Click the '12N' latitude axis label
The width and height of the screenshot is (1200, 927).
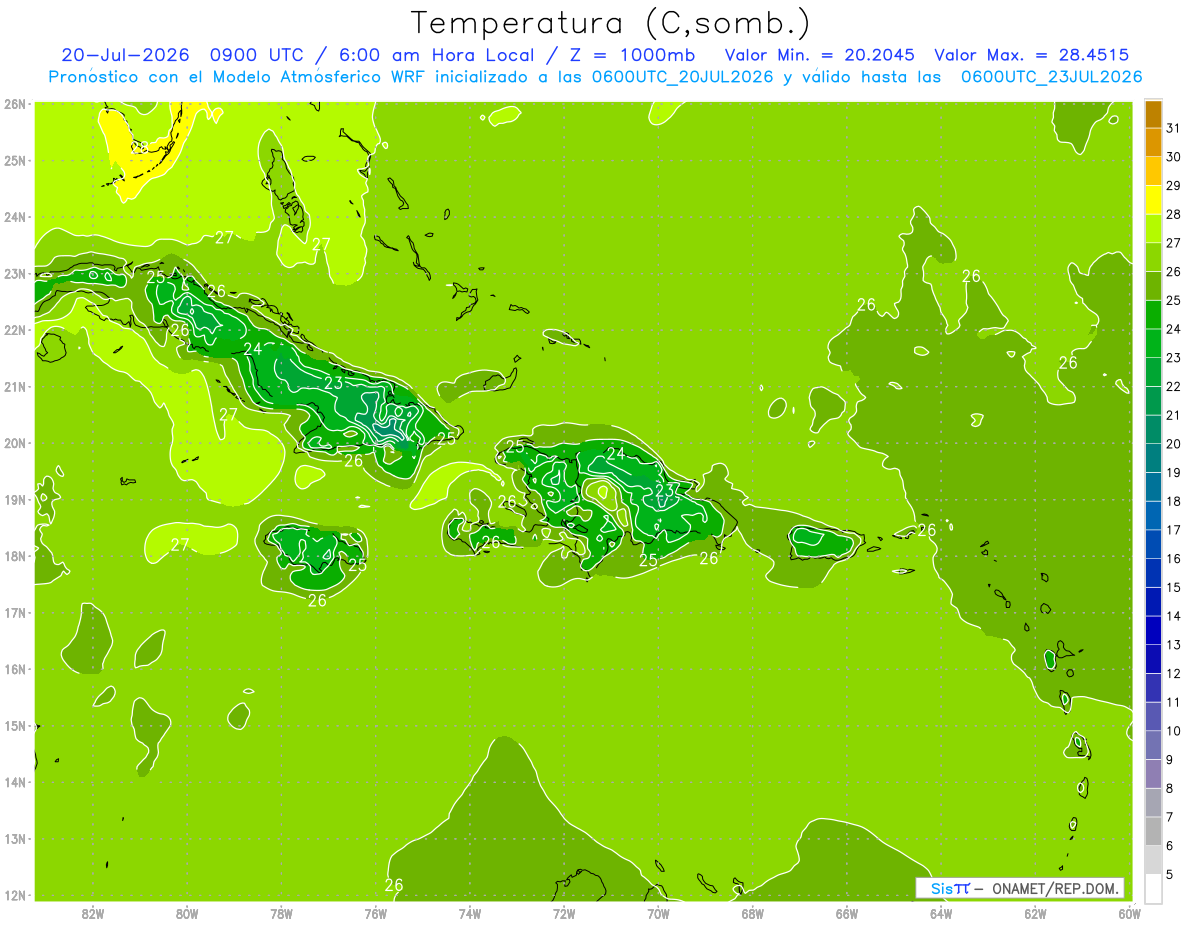point(15,895)
